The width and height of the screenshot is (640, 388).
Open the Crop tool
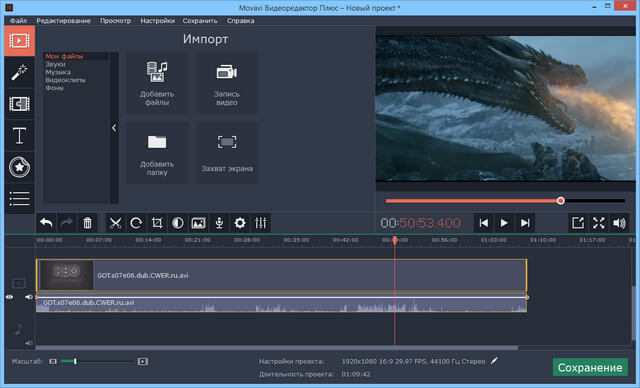pos(157,223)
